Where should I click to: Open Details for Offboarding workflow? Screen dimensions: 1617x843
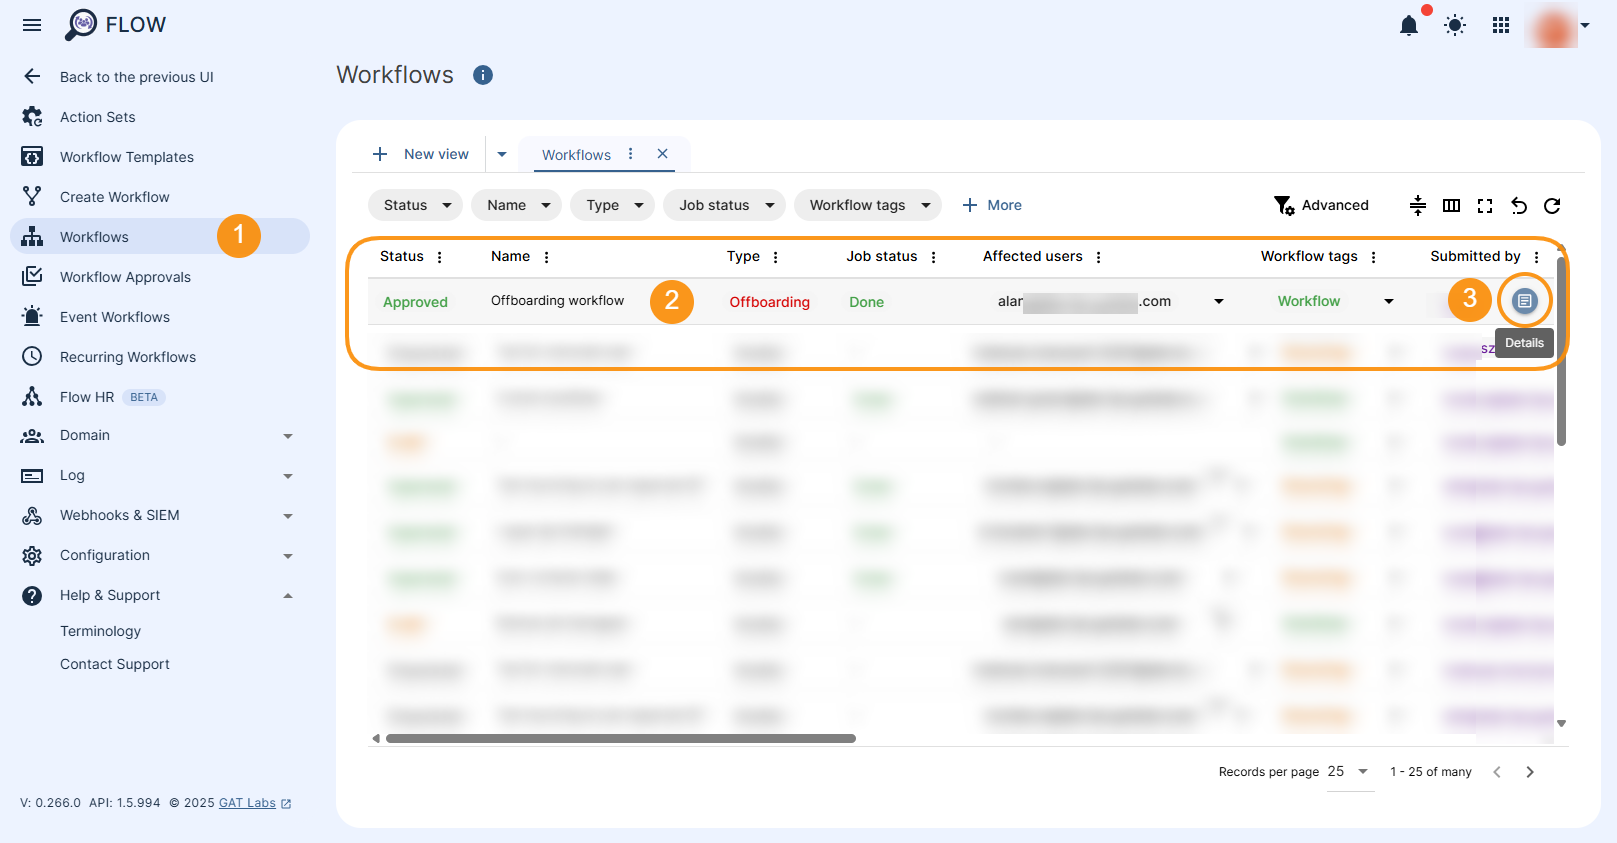pos(1524,300)
